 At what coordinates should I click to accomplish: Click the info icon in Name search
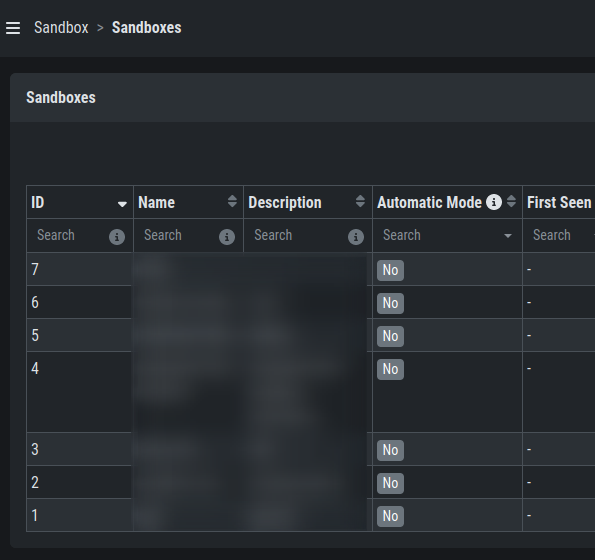coord(227,237)
